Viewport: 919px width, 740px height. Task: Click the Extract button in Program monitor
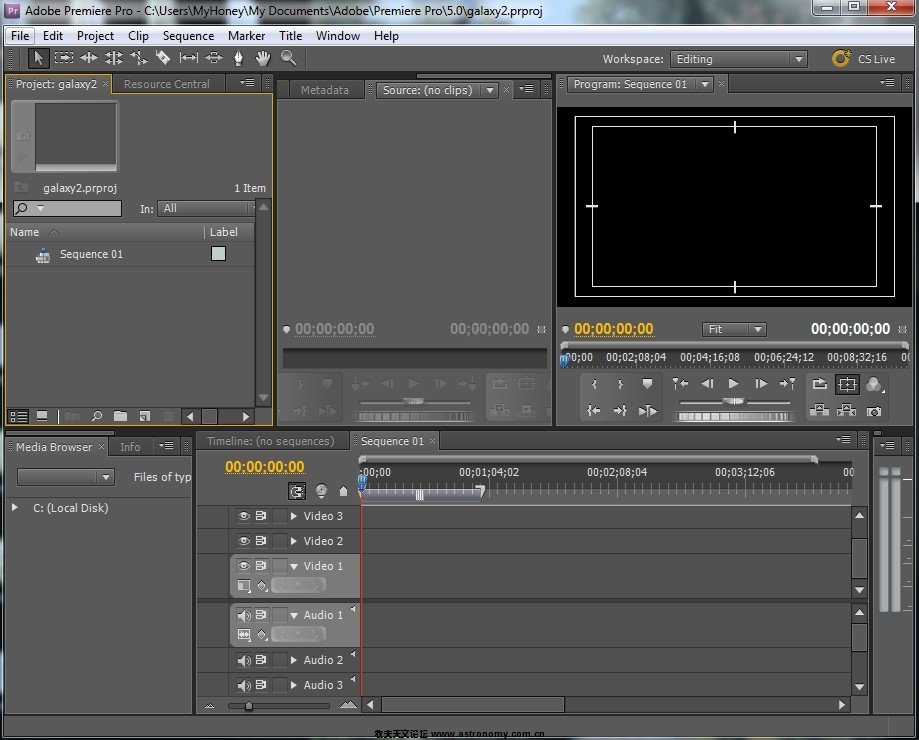coord(846,411)
